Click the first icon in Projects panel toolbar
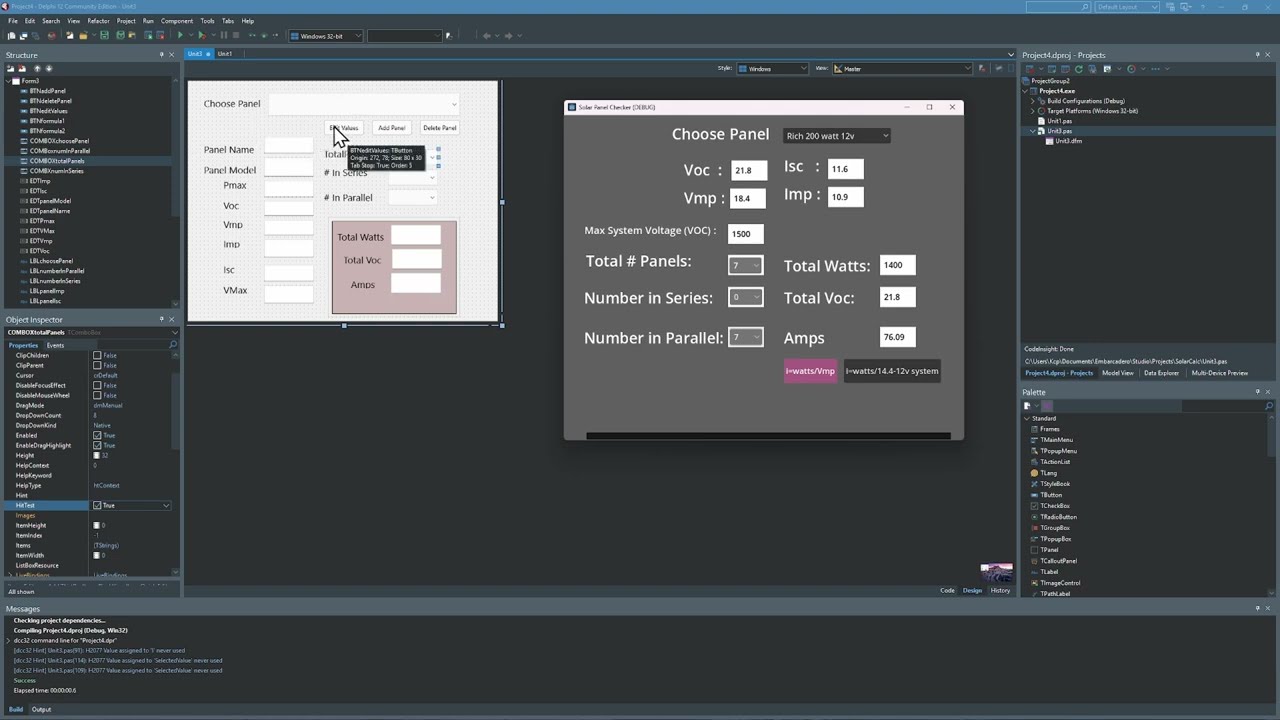 coord(1030,69)
